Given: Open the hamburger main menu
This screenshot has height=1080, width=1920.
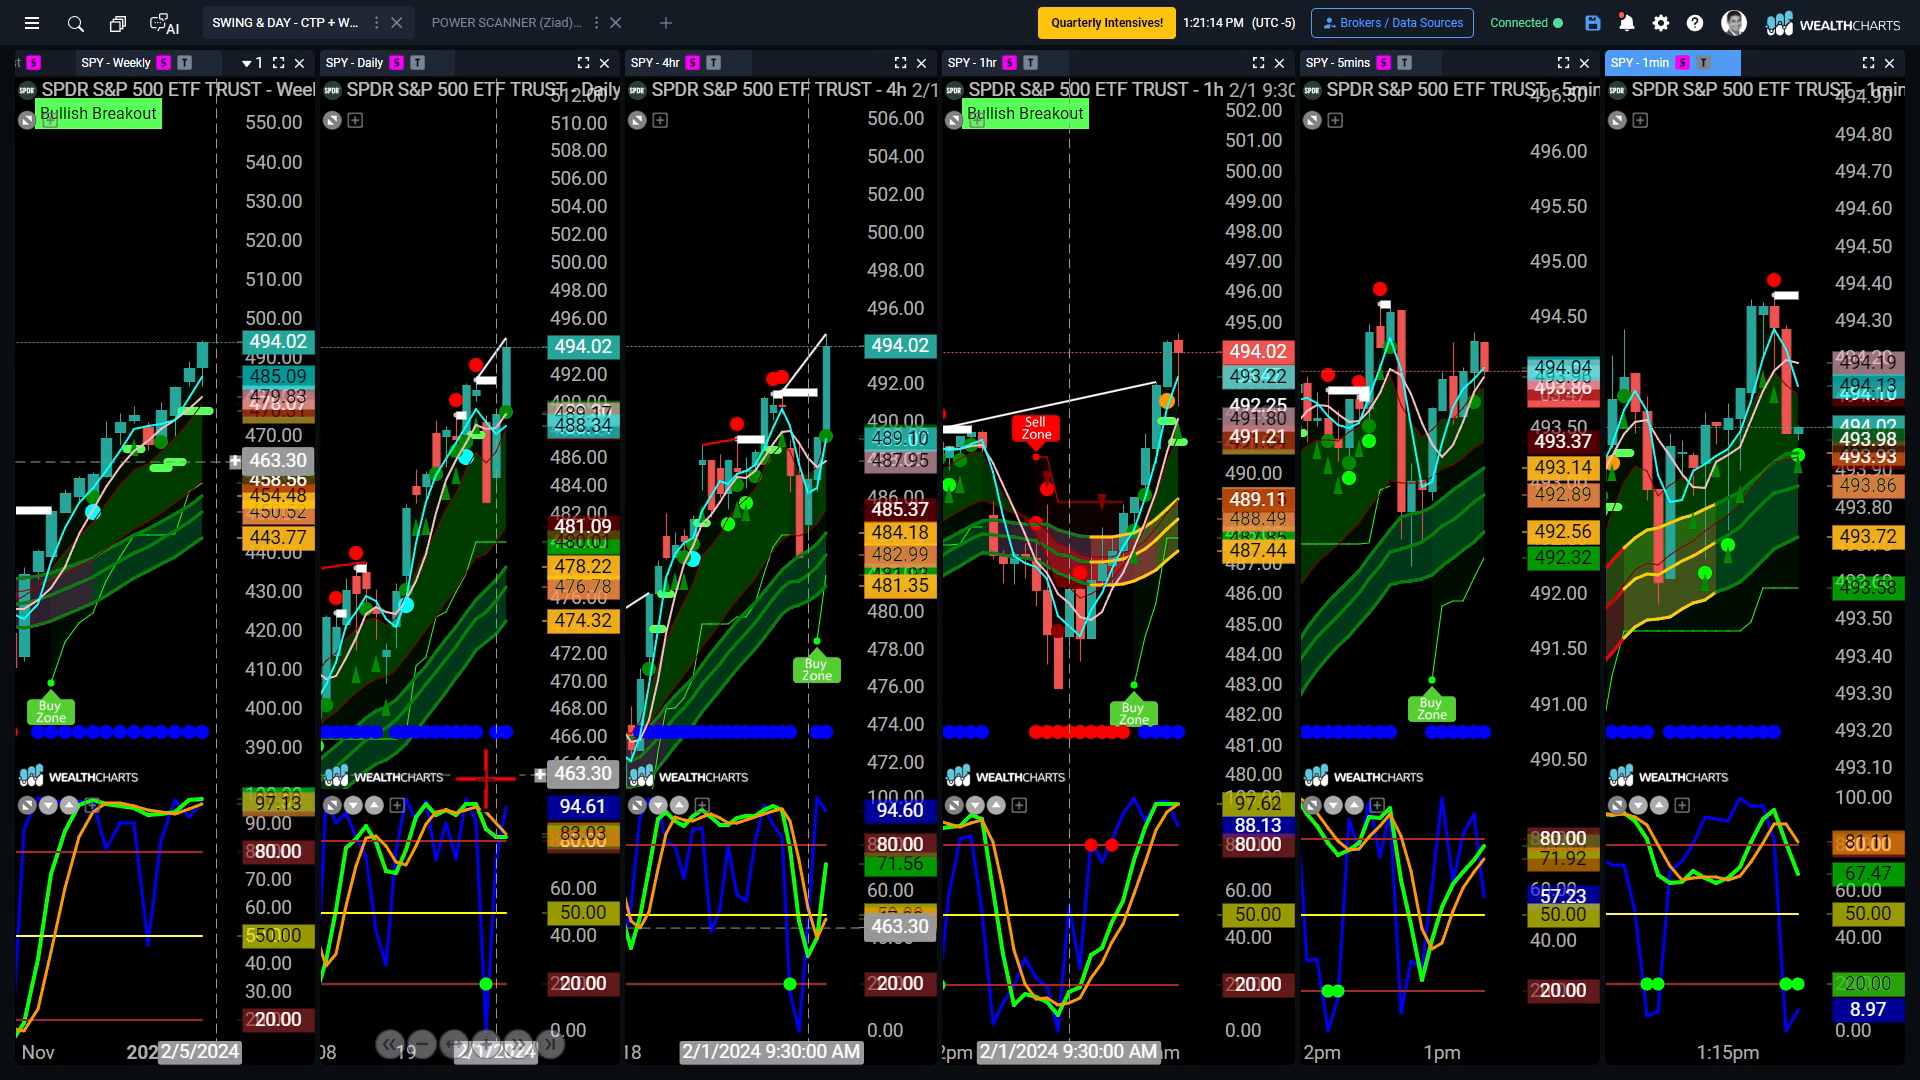Looking at the screenshot, I should click(32, 23).
